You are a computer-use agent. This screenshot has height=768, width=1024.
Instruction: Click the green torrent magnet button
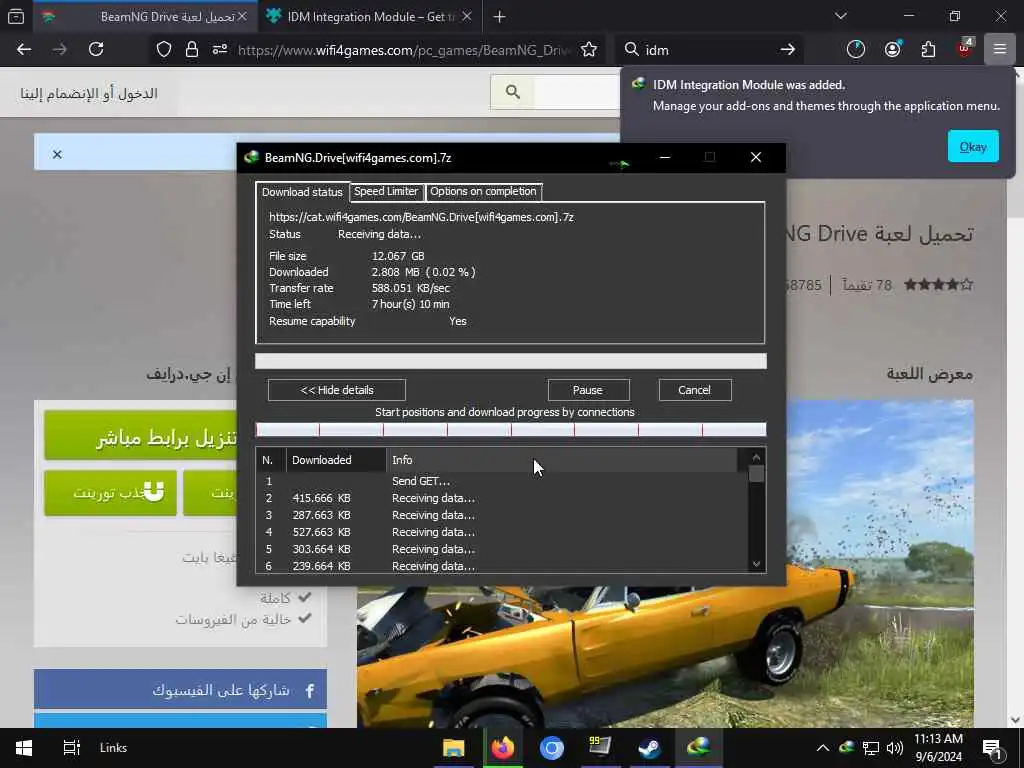[x=110, y=493]
